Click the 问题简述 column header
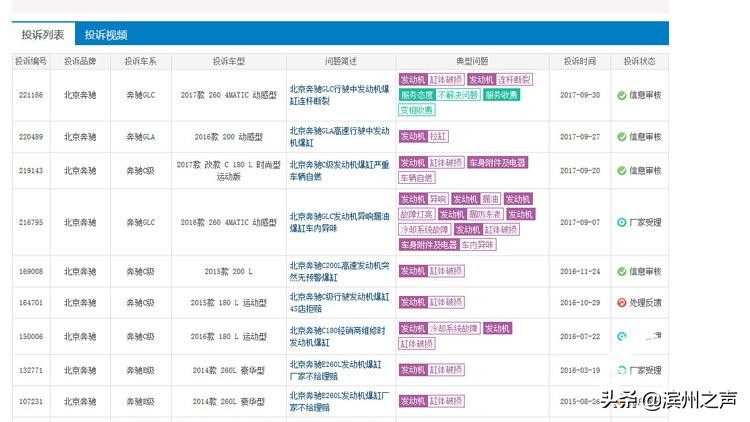Screen dimensions: 750x422 coord(341,61)
